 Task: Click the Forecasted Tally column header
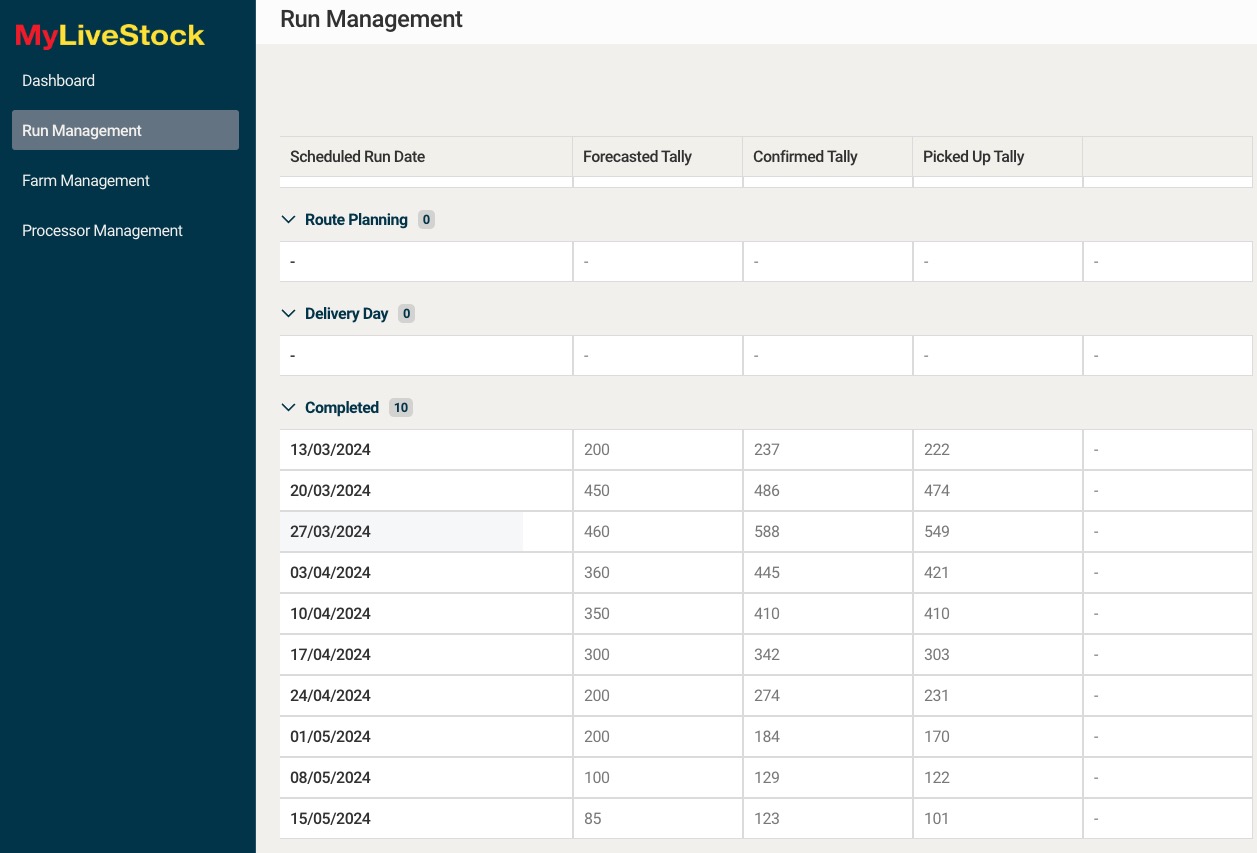(637, 157)
